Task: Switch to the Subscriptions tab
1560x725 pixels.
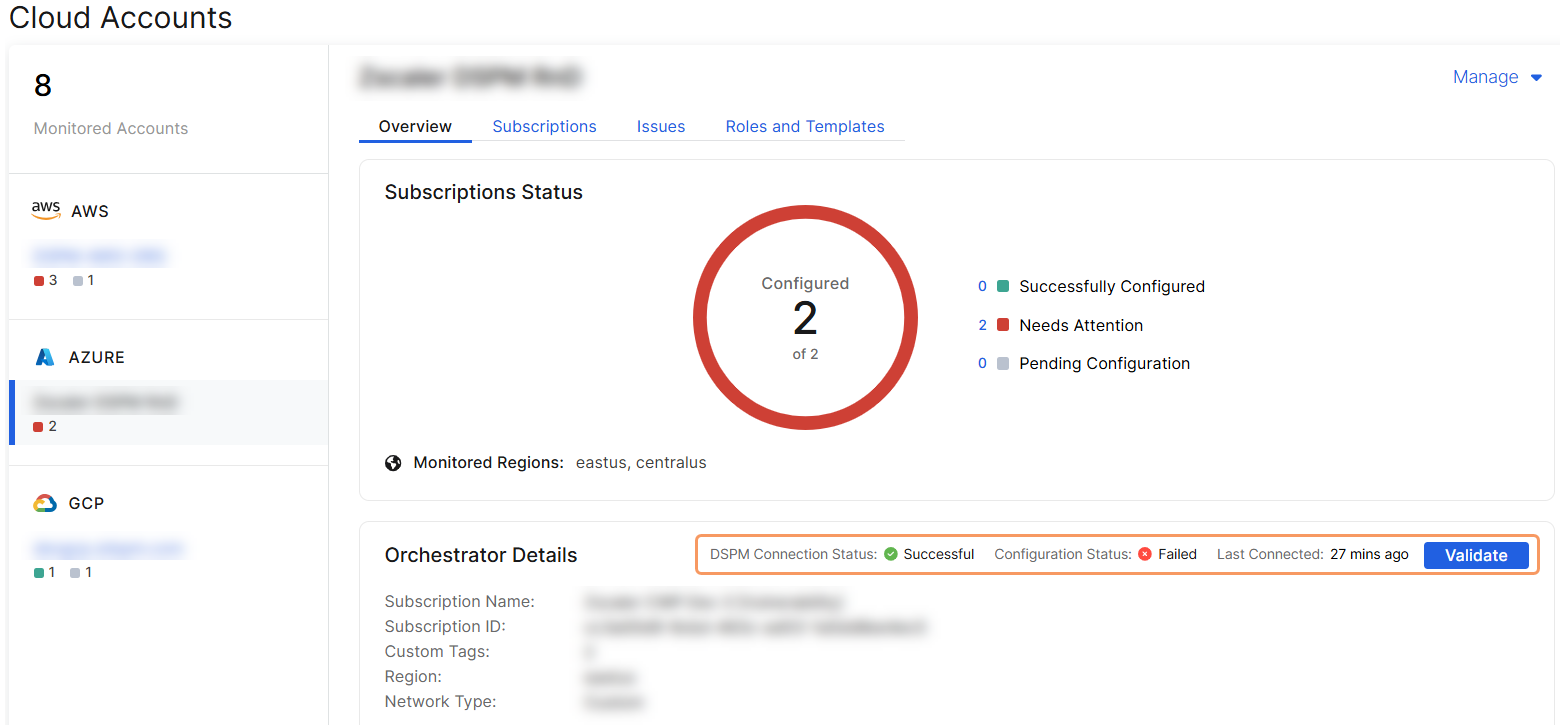Action: click(544, 126)
